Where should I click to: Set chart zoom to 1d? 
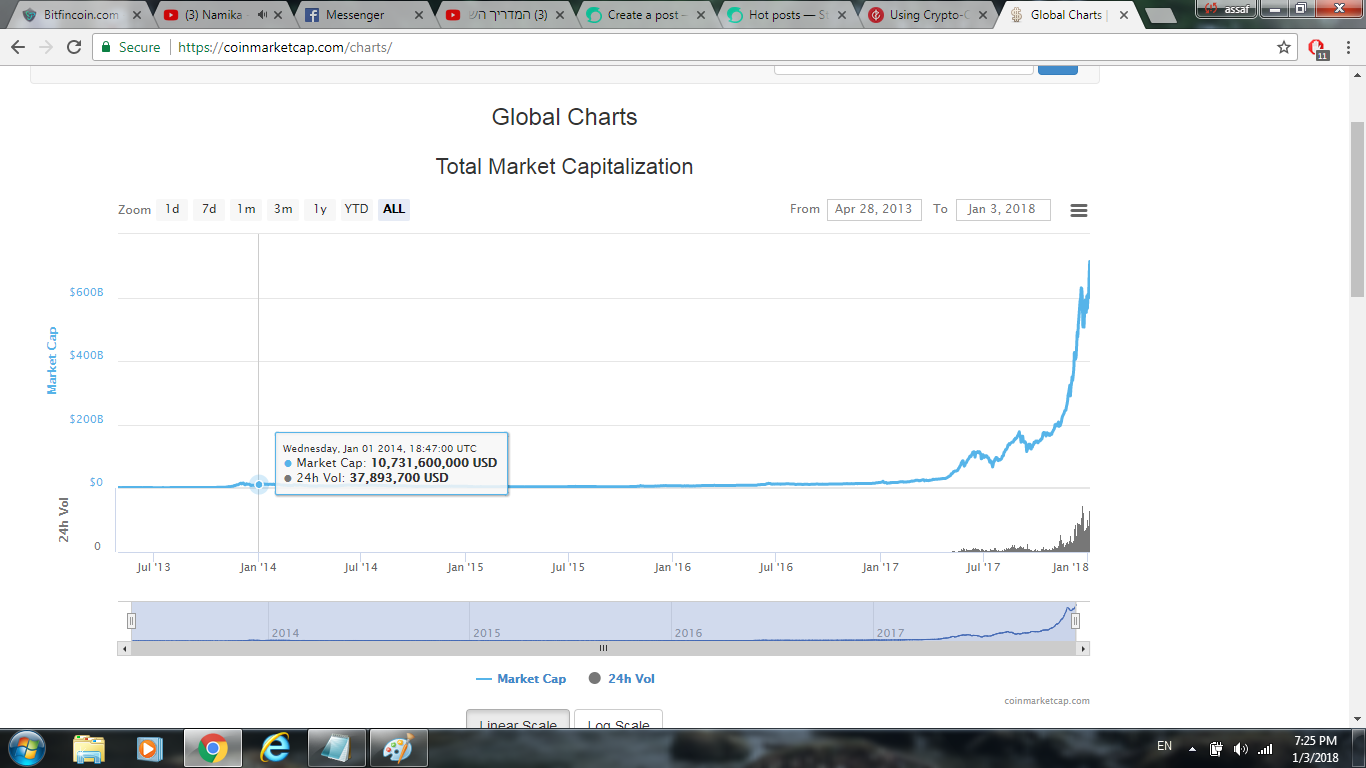click(x=172, y=209)
